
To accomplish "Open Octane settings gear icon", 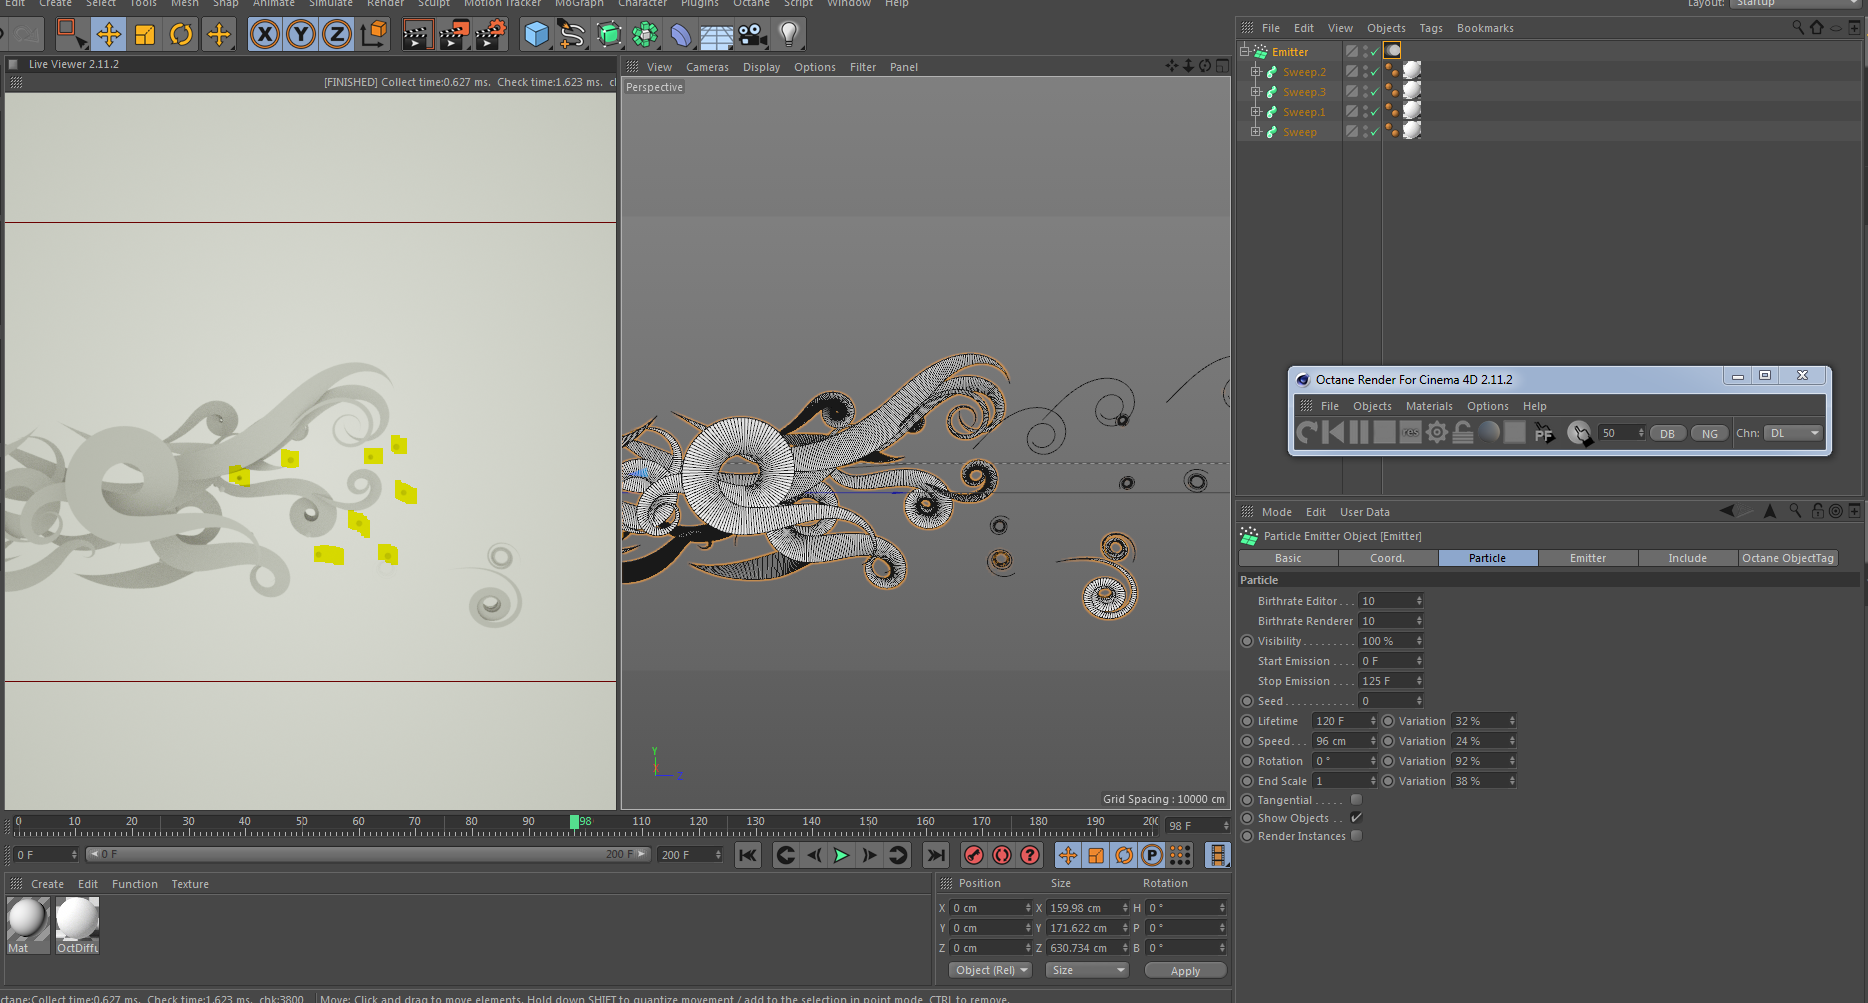I will (x=1436, y=432).
